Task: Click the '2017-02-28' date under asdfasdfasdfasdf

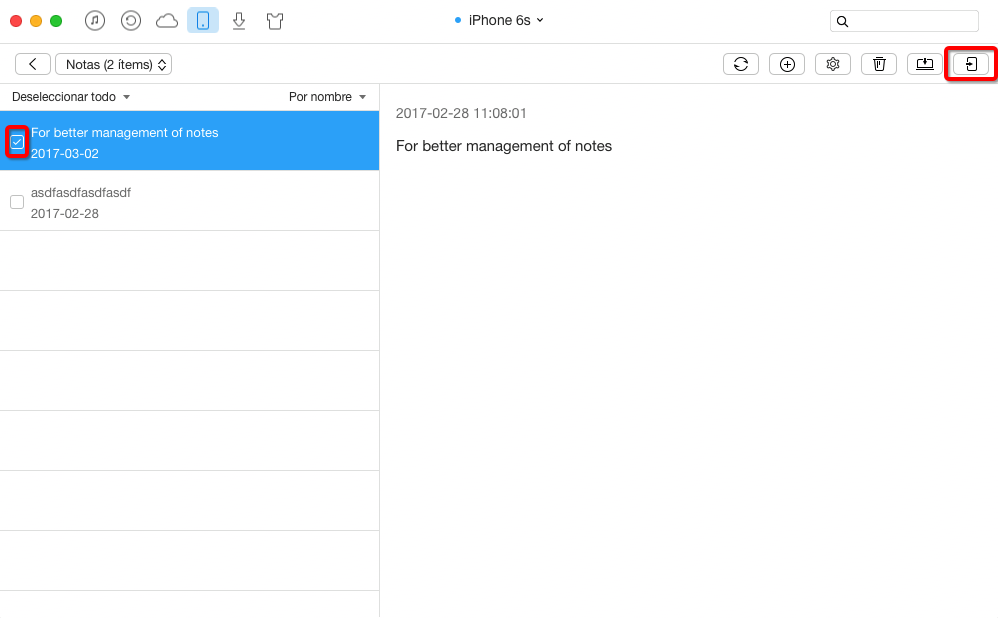Action: pos(65,213)
